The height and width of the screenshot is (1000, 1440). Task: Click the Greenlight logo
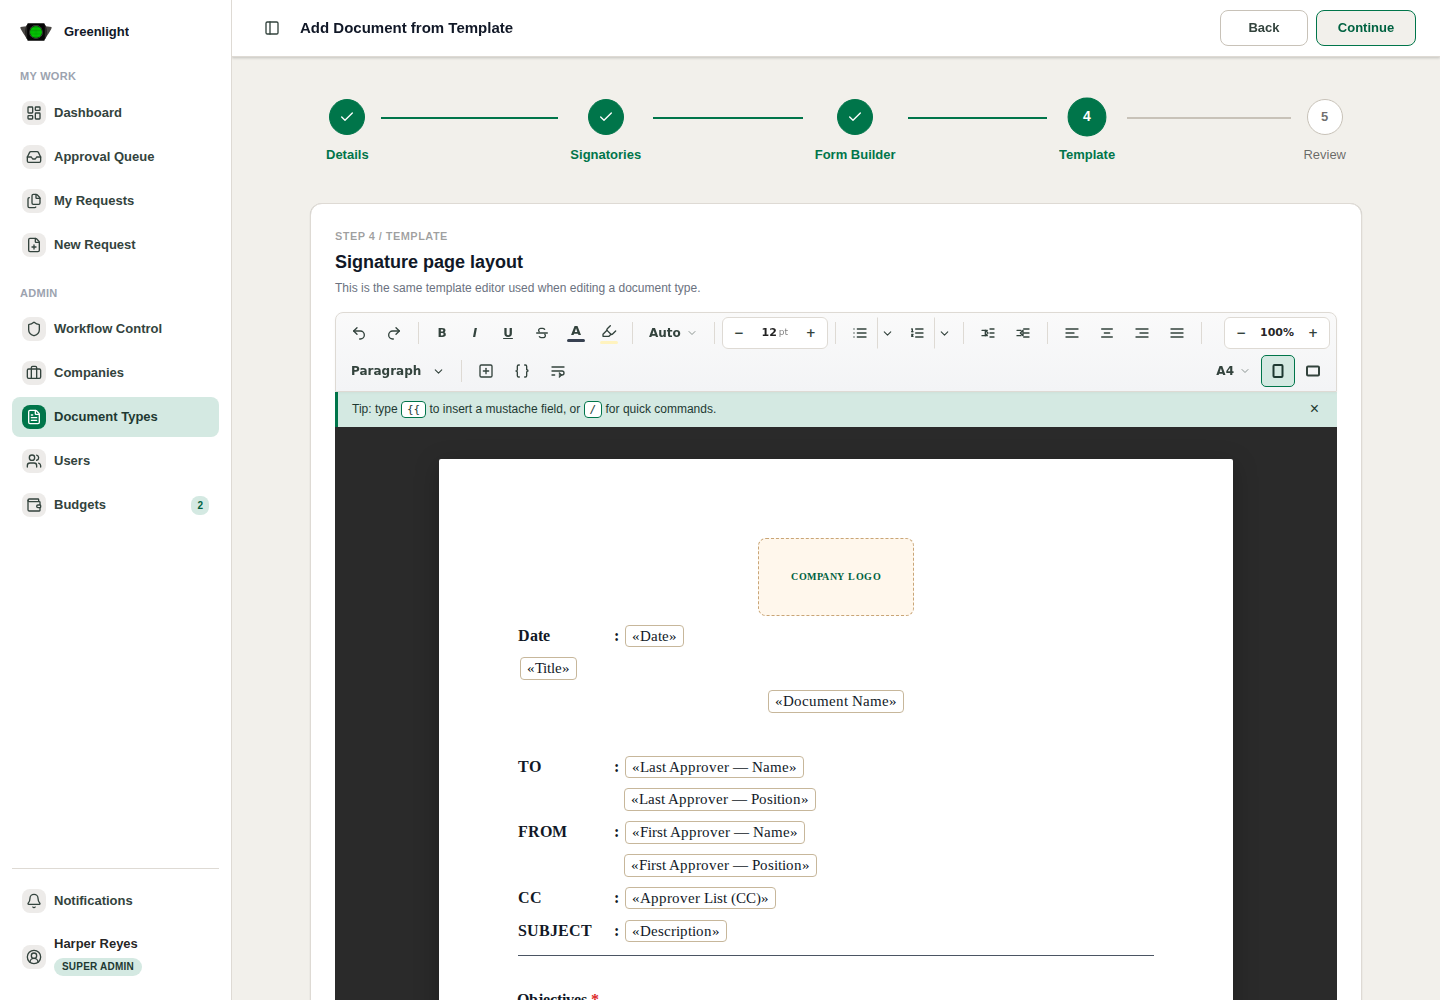pos(36,32)
